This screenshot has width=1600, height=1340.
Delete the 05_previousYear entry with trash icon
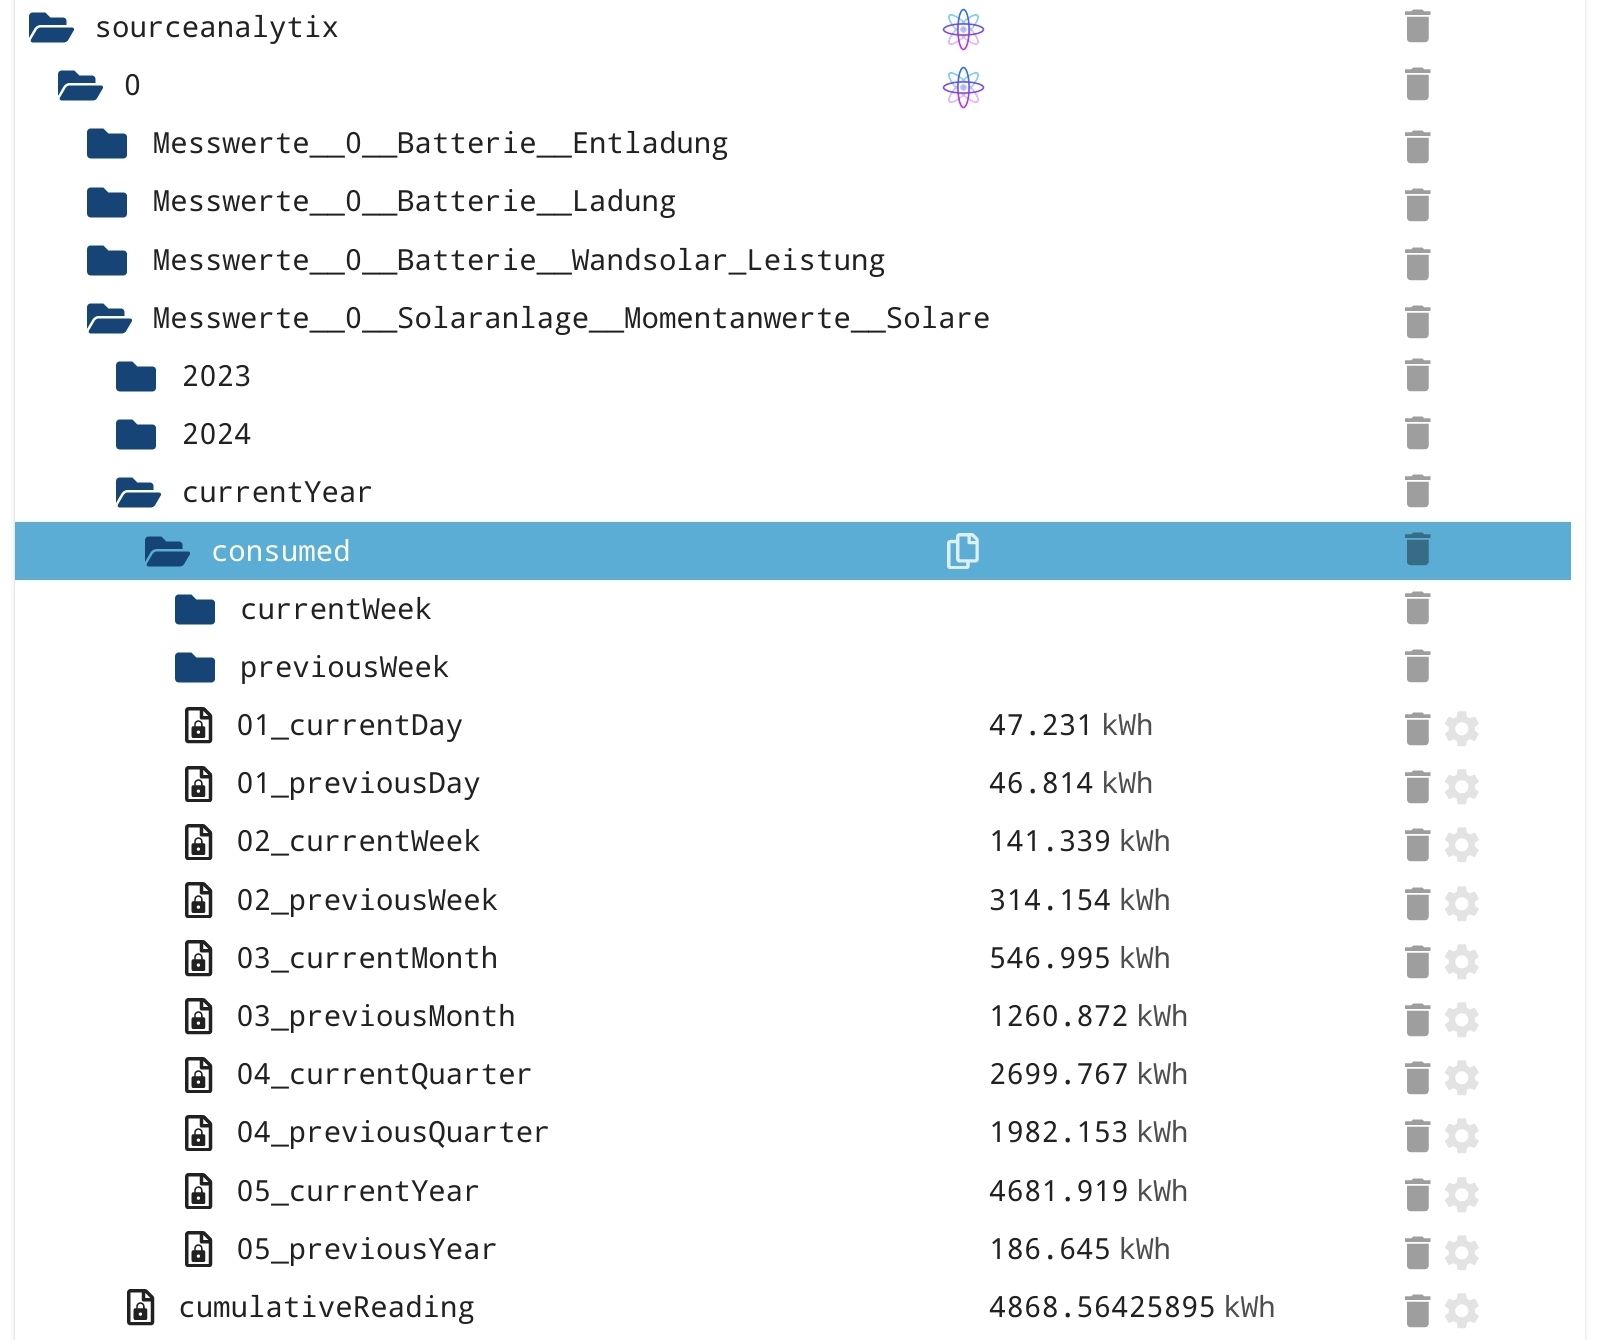click(x=1417, y=1251)
